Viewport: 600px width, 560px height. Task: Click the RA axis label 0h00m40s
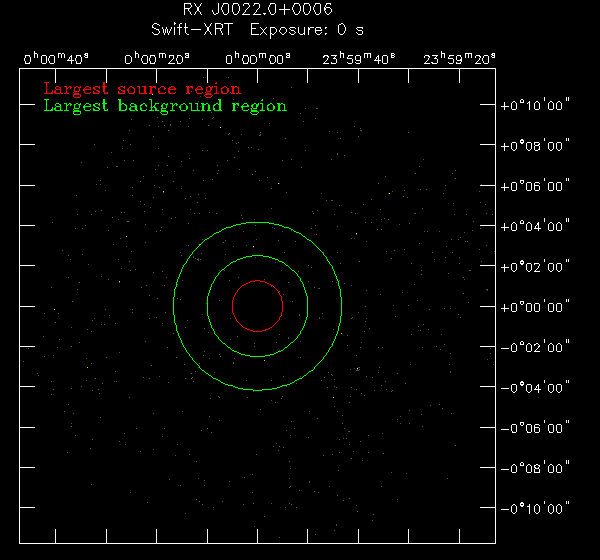[x=56, y=59]
